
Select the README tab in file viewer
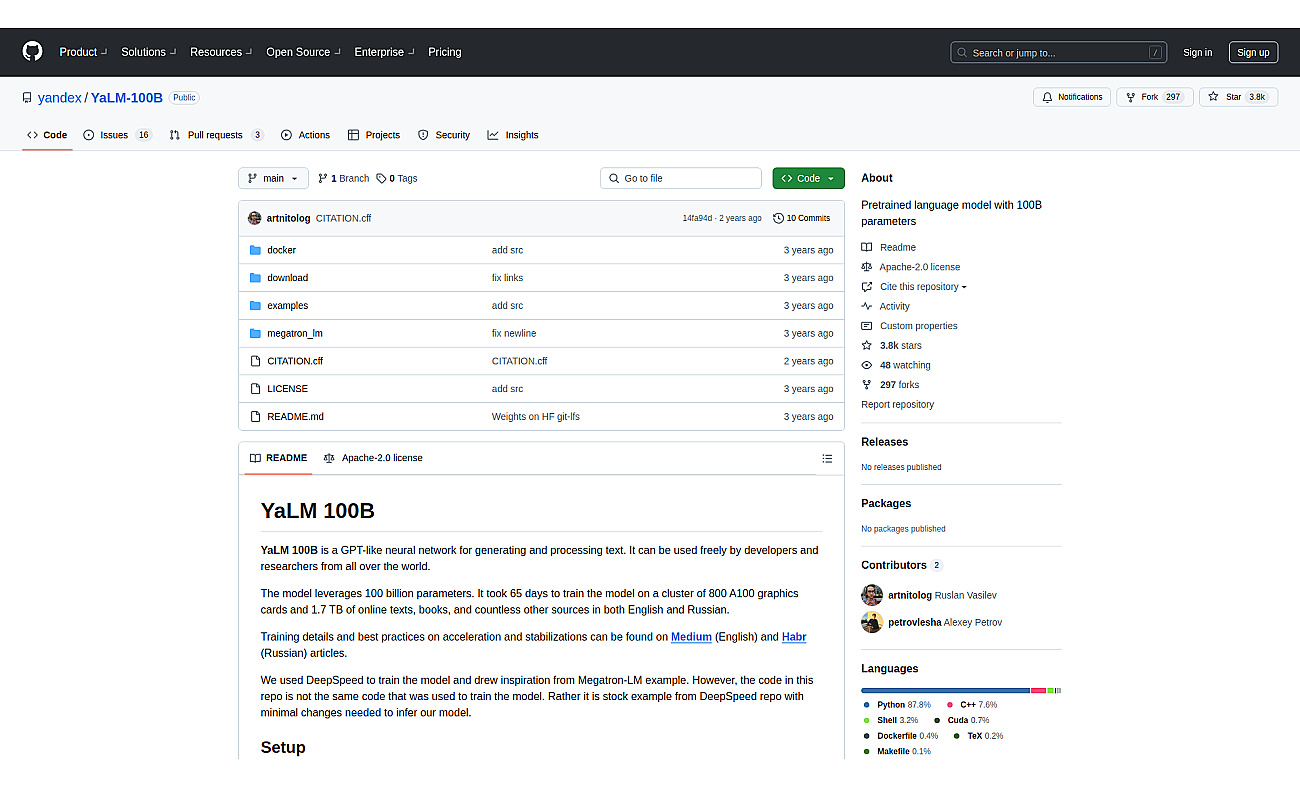tap(278, 458)
